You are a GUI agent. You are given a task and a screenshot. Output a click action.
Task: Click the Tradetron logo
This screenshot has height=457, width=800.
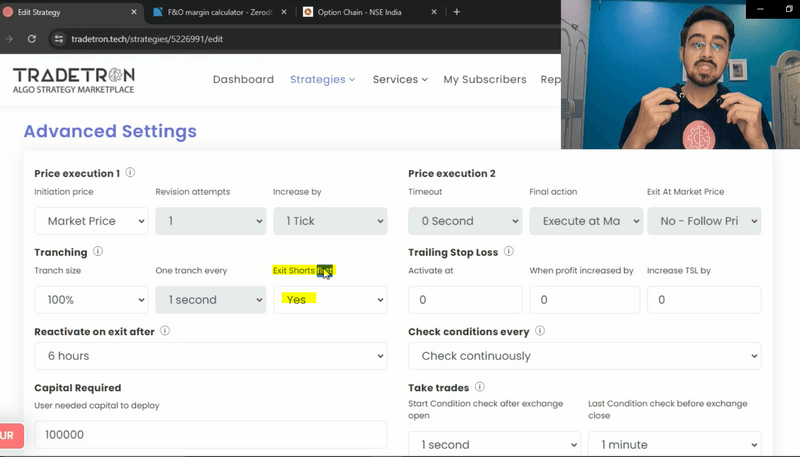tap(73, 80)
